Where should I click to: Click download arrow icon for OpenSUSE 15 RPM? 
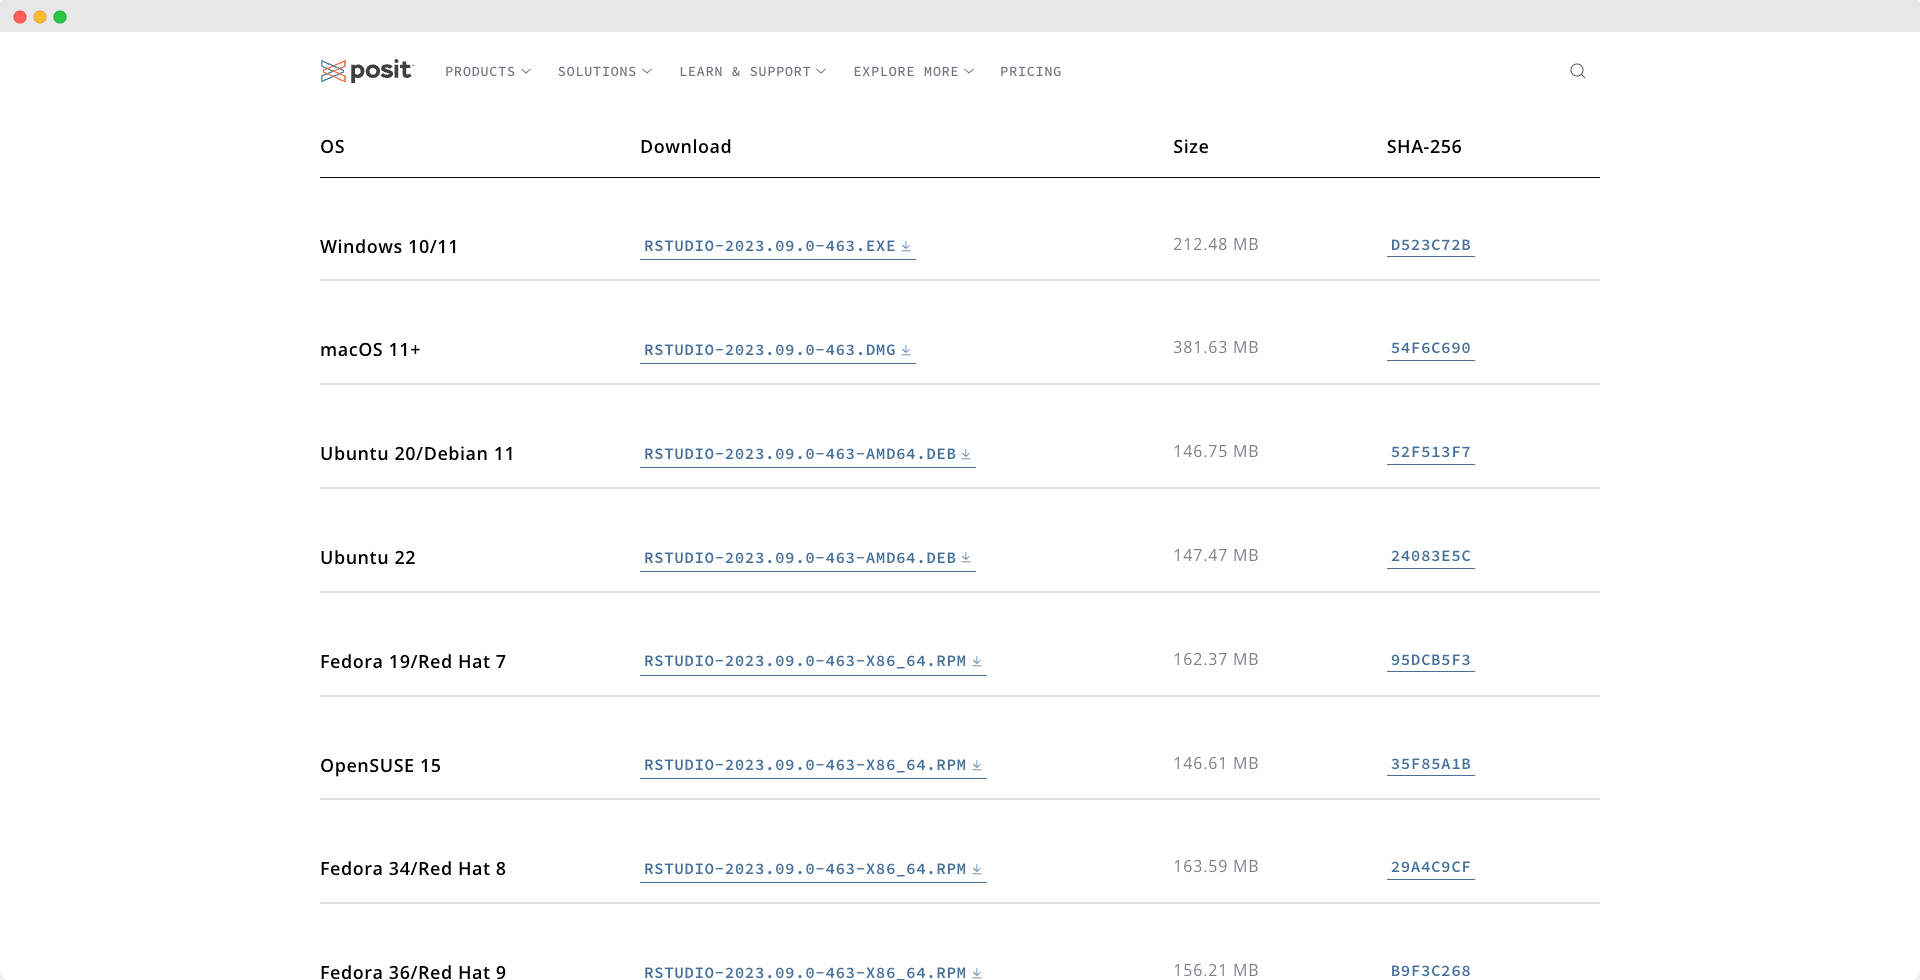click(977, 765)
